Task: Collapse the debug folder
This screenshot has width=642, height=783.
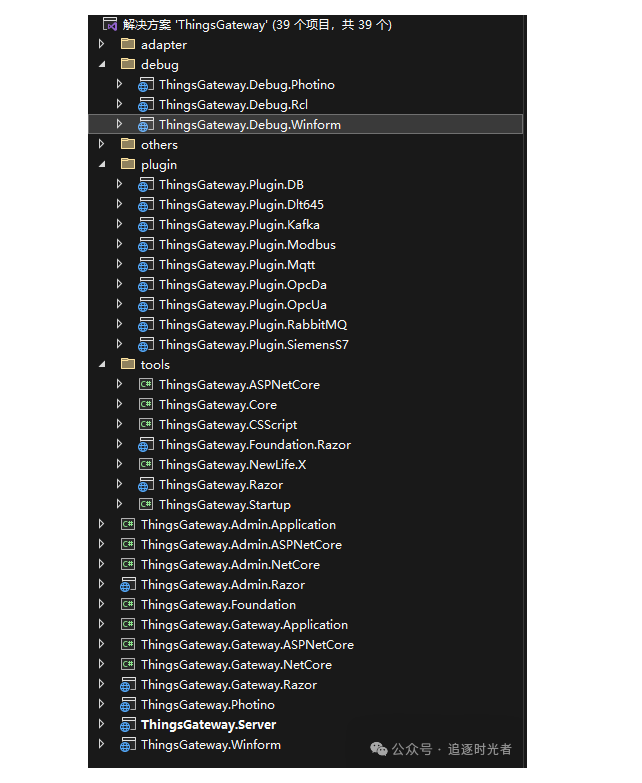Action: click(102, 64)
